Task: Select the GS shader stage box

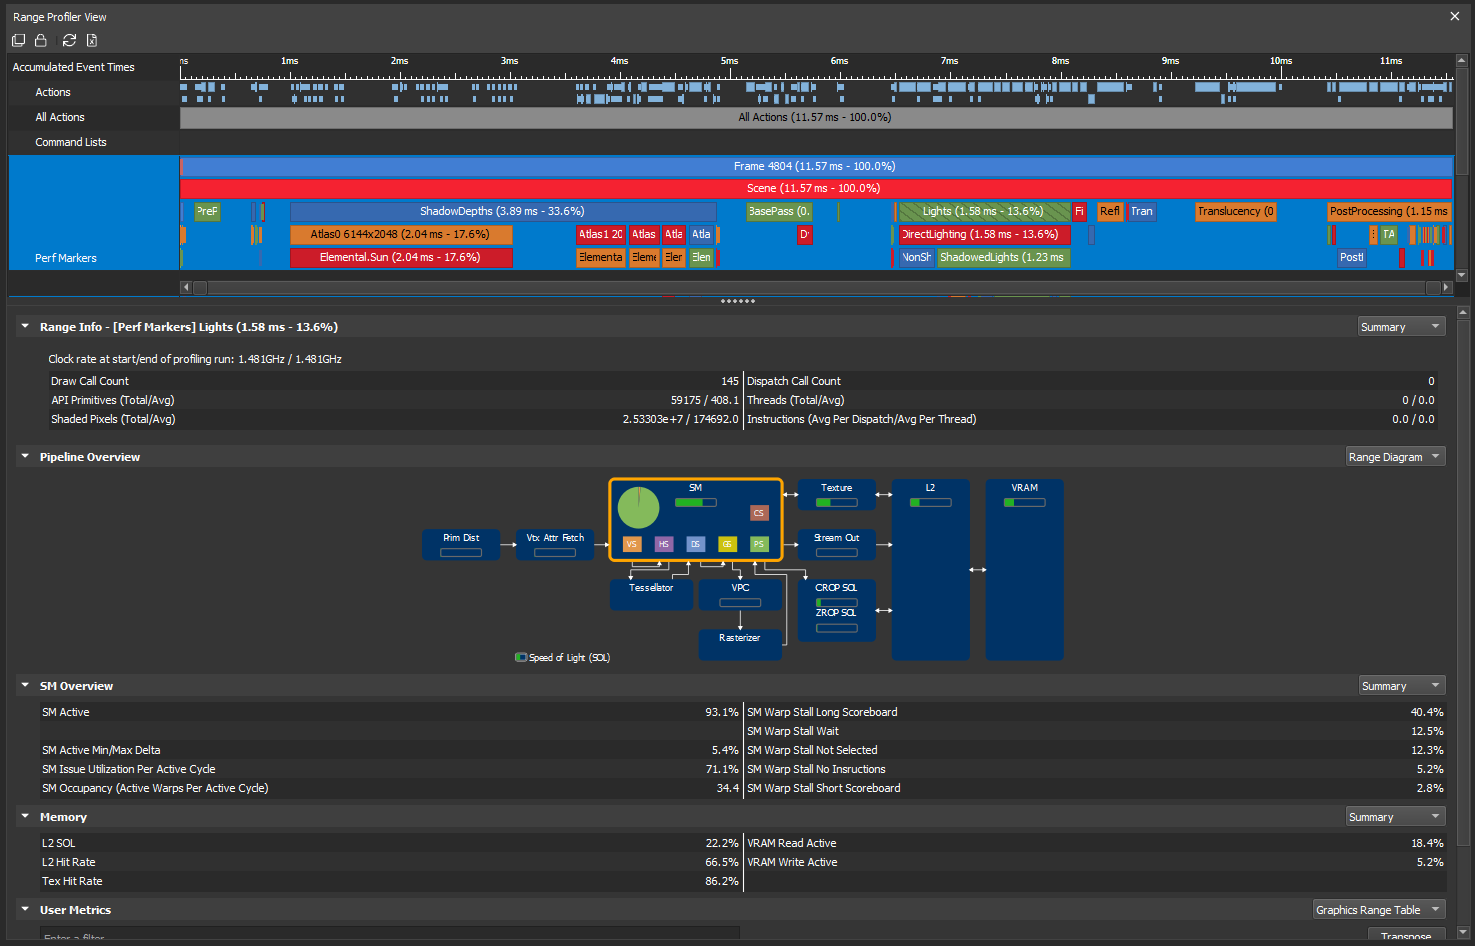Action: (x=728, y=544)
